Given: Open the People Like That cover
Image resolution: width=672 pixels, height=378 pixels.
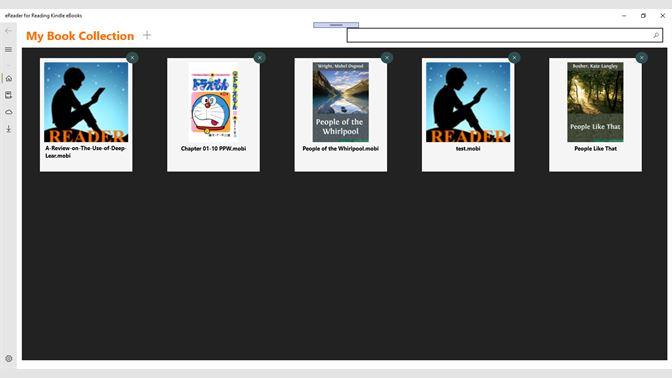Looking at the screenshot, I should coord(595,102).
